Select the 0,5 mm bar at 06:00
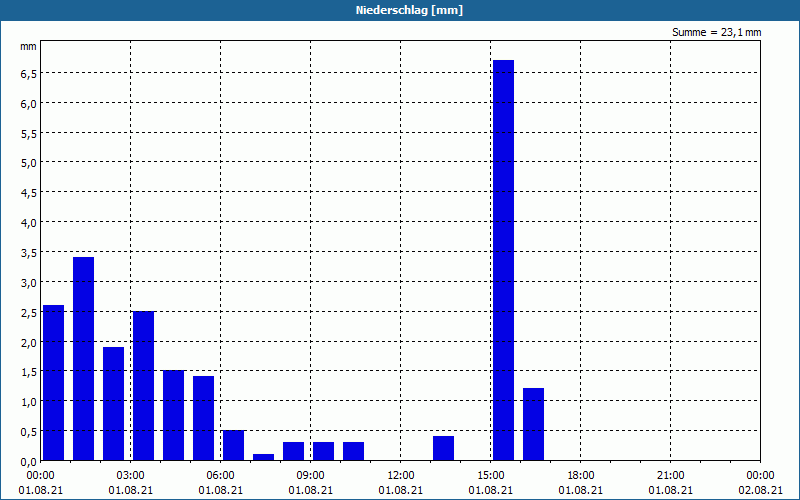 coord(233,445)
